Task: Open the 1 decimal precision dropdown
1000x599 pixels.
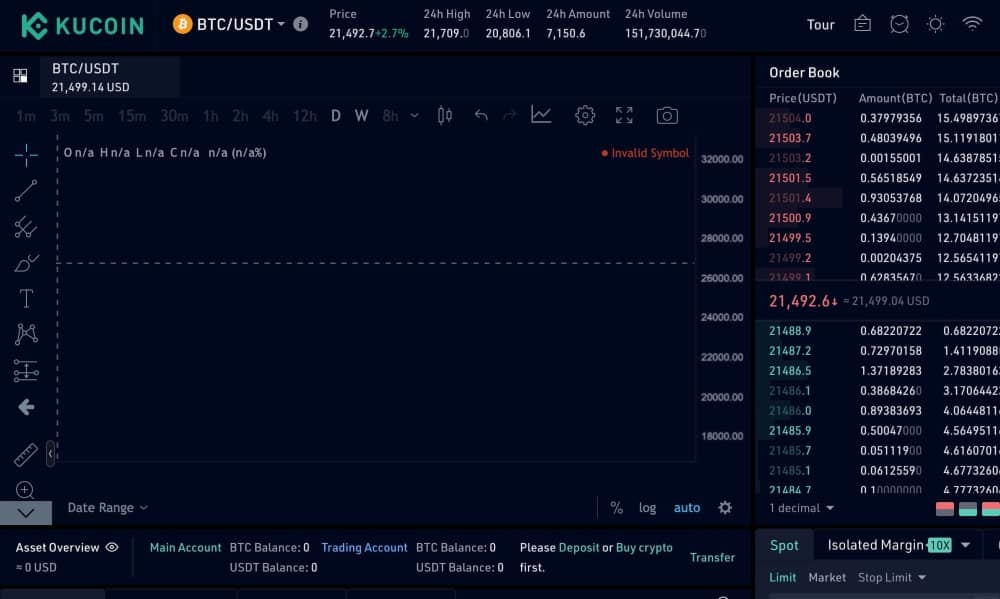Action: coord(802,508)
